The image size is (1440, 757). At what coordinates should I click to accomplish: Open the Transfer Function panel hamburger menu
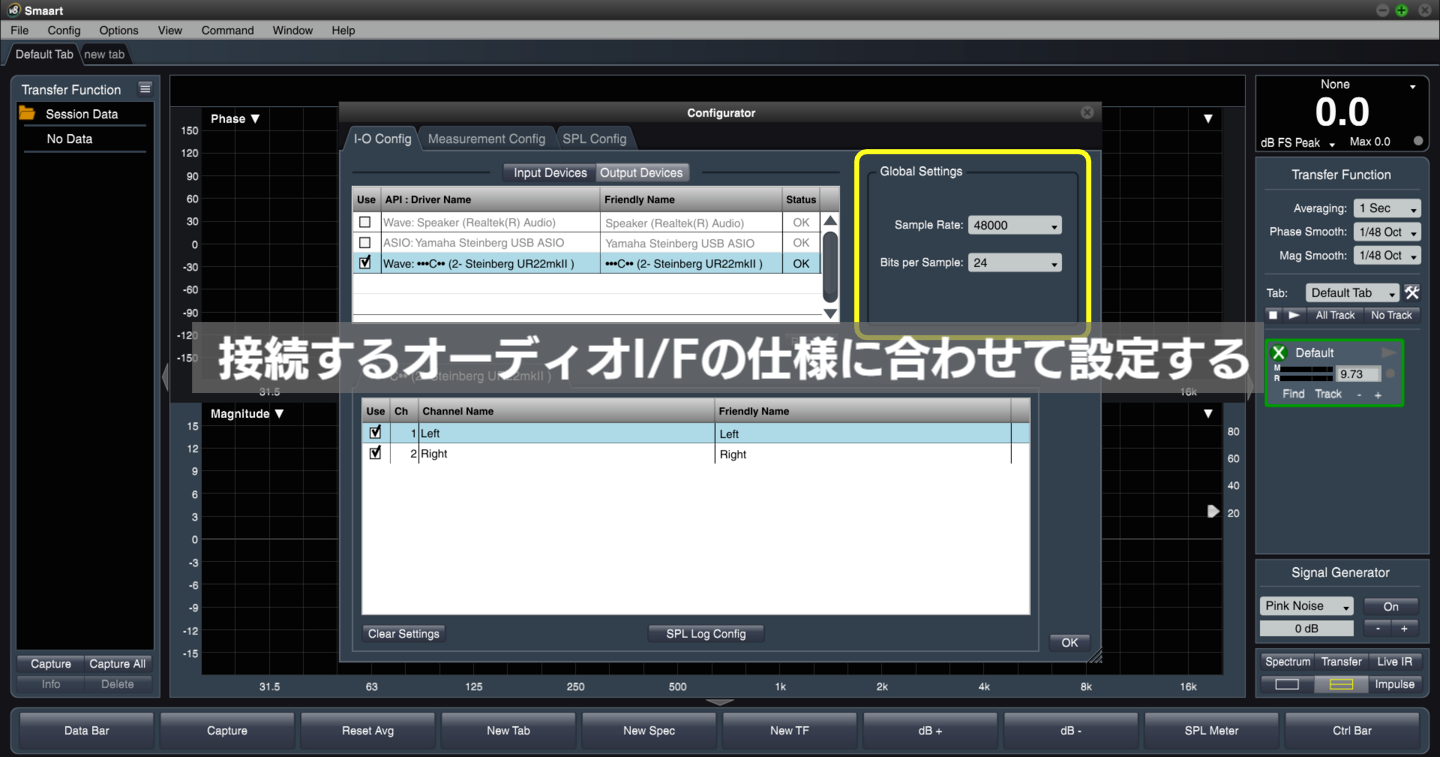click(x=145, y=88)
